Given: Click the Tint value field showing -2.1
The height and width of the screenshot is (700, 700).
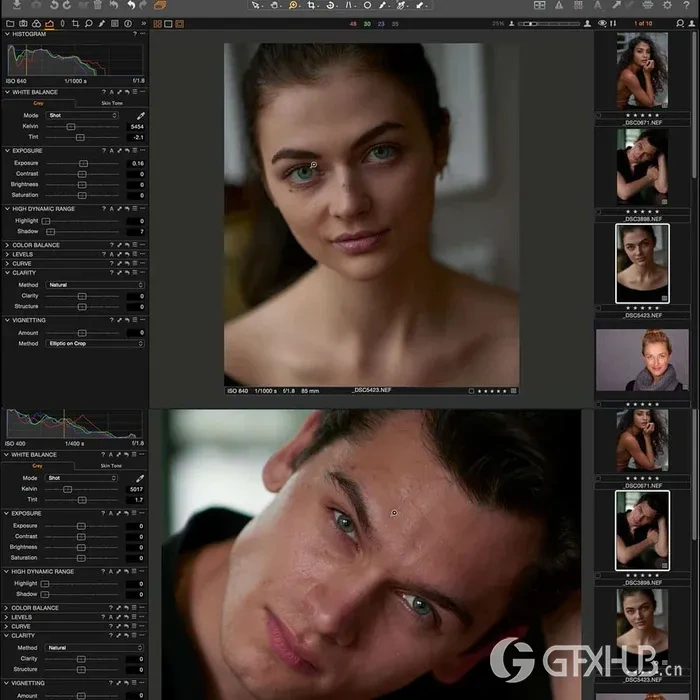Looking at the screenshot, I should pos(137,138).
